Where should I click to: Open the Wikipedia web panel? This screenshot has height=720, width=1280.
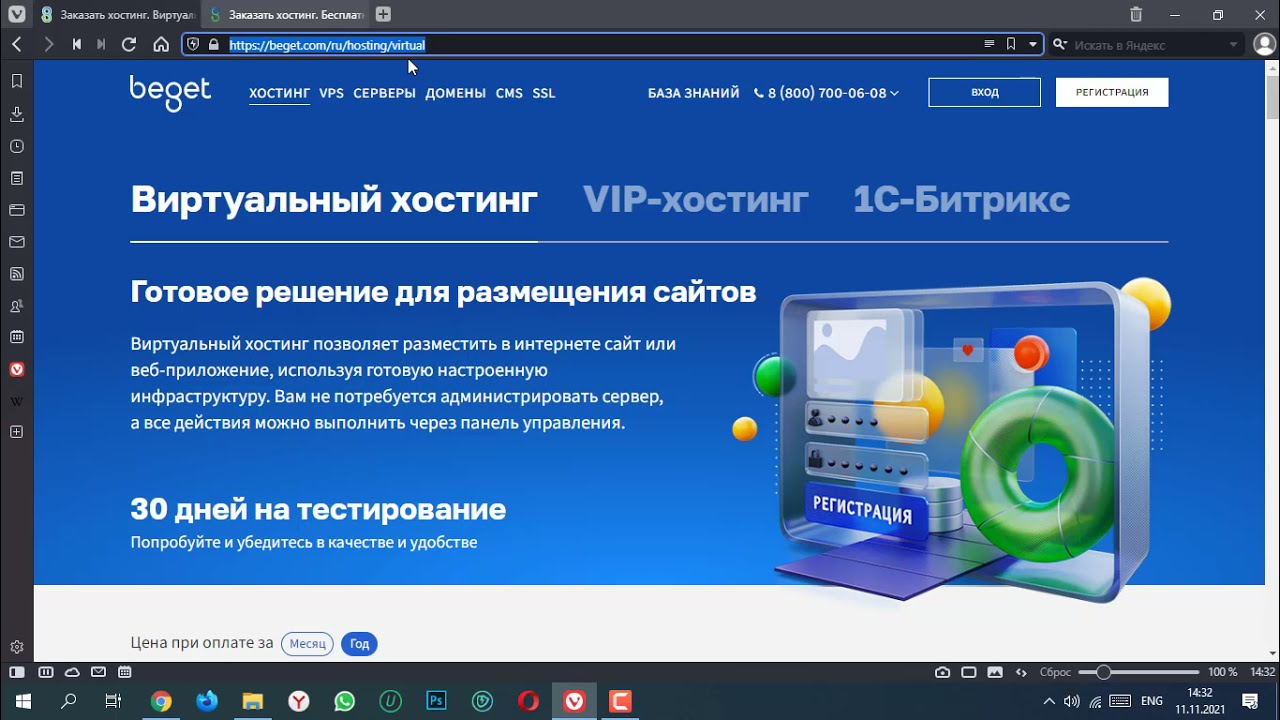coord(17,401)
